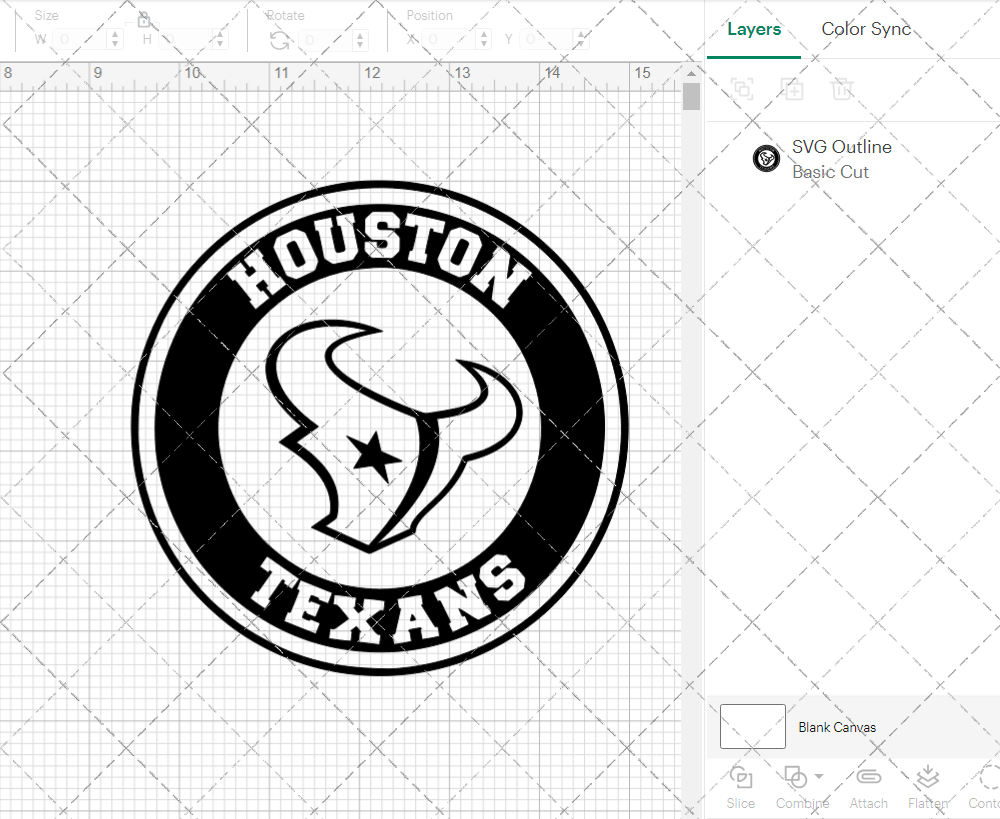
Task: Click the Blank Canvas label
Action: 837,727
